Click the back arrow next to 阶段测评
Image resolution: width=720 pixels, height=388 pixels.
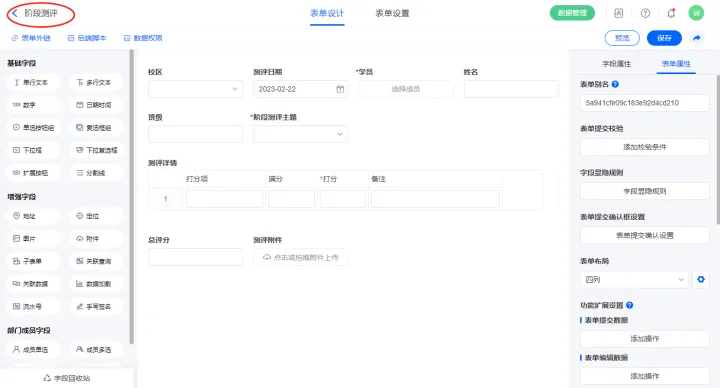15,13
